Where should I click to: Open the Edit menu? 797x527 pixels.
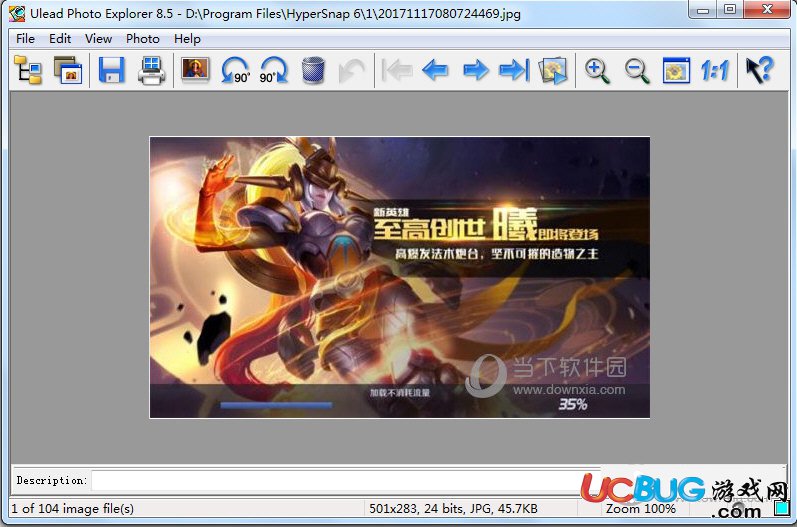pos(60,39)
